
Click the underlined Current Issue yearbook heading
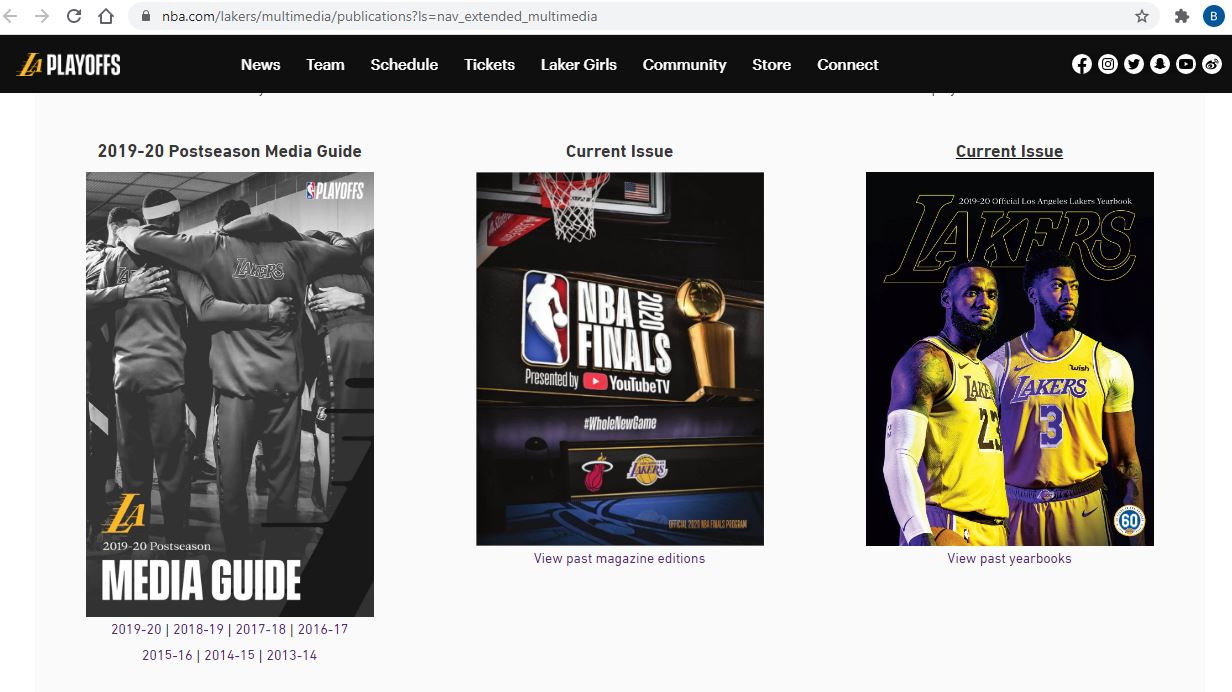pyautogui.click(x=1009, y=152)
